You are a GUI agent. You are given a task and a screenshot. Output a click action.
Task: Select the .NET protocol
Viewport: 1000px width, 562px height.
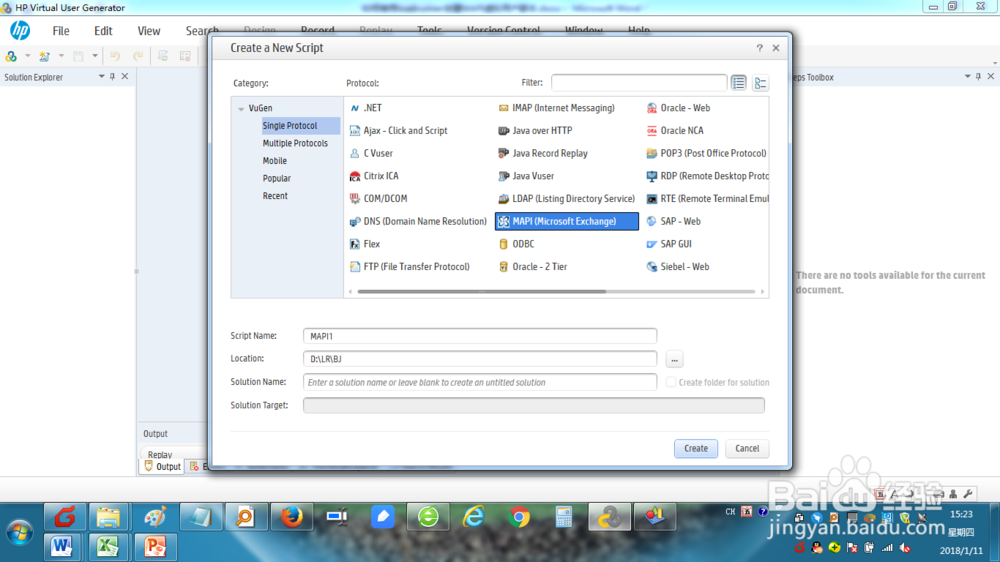(366, 108)
